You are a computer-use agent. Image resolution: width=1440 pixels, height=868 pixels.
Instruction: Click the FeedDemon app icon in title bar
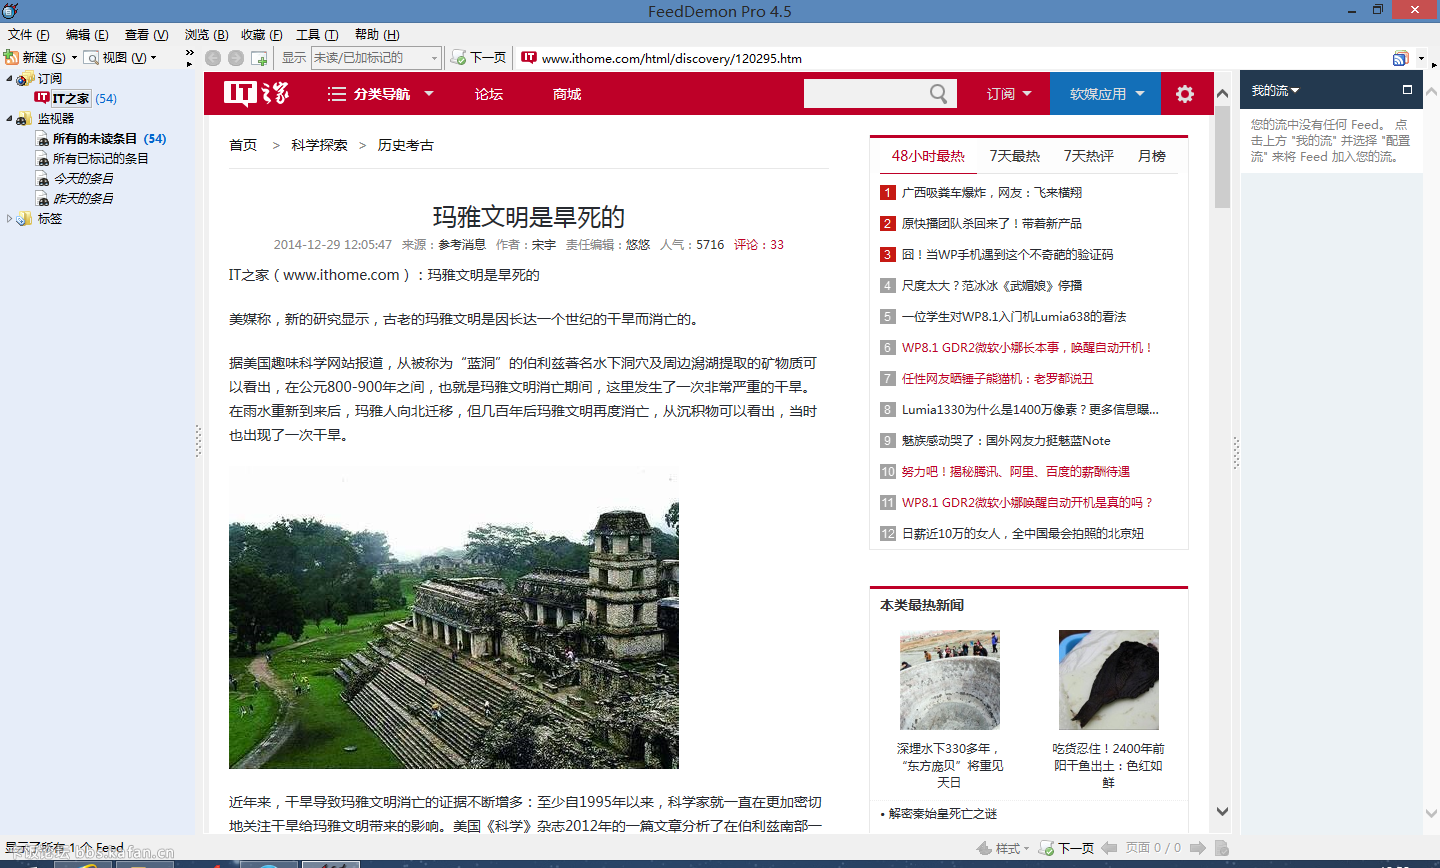pyautogui.click(x=10, y=11)
